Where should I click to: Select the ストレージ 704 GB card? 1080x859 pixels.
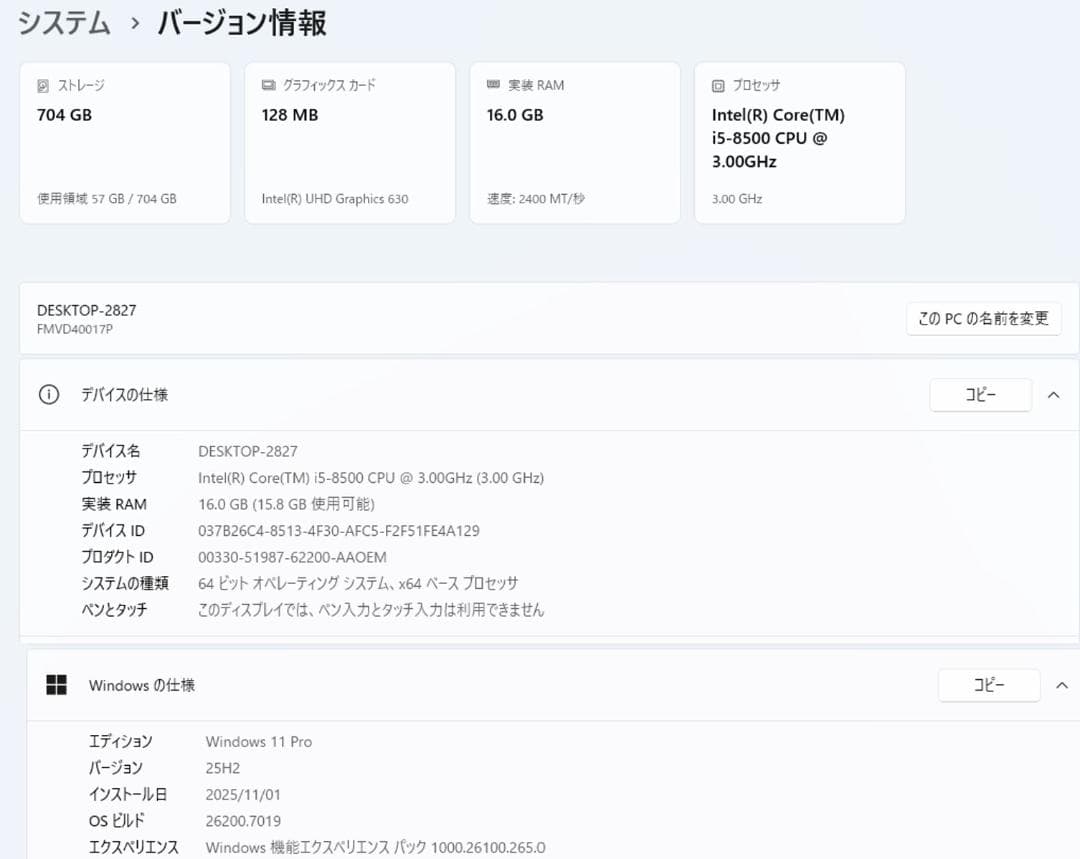(124, 140)
